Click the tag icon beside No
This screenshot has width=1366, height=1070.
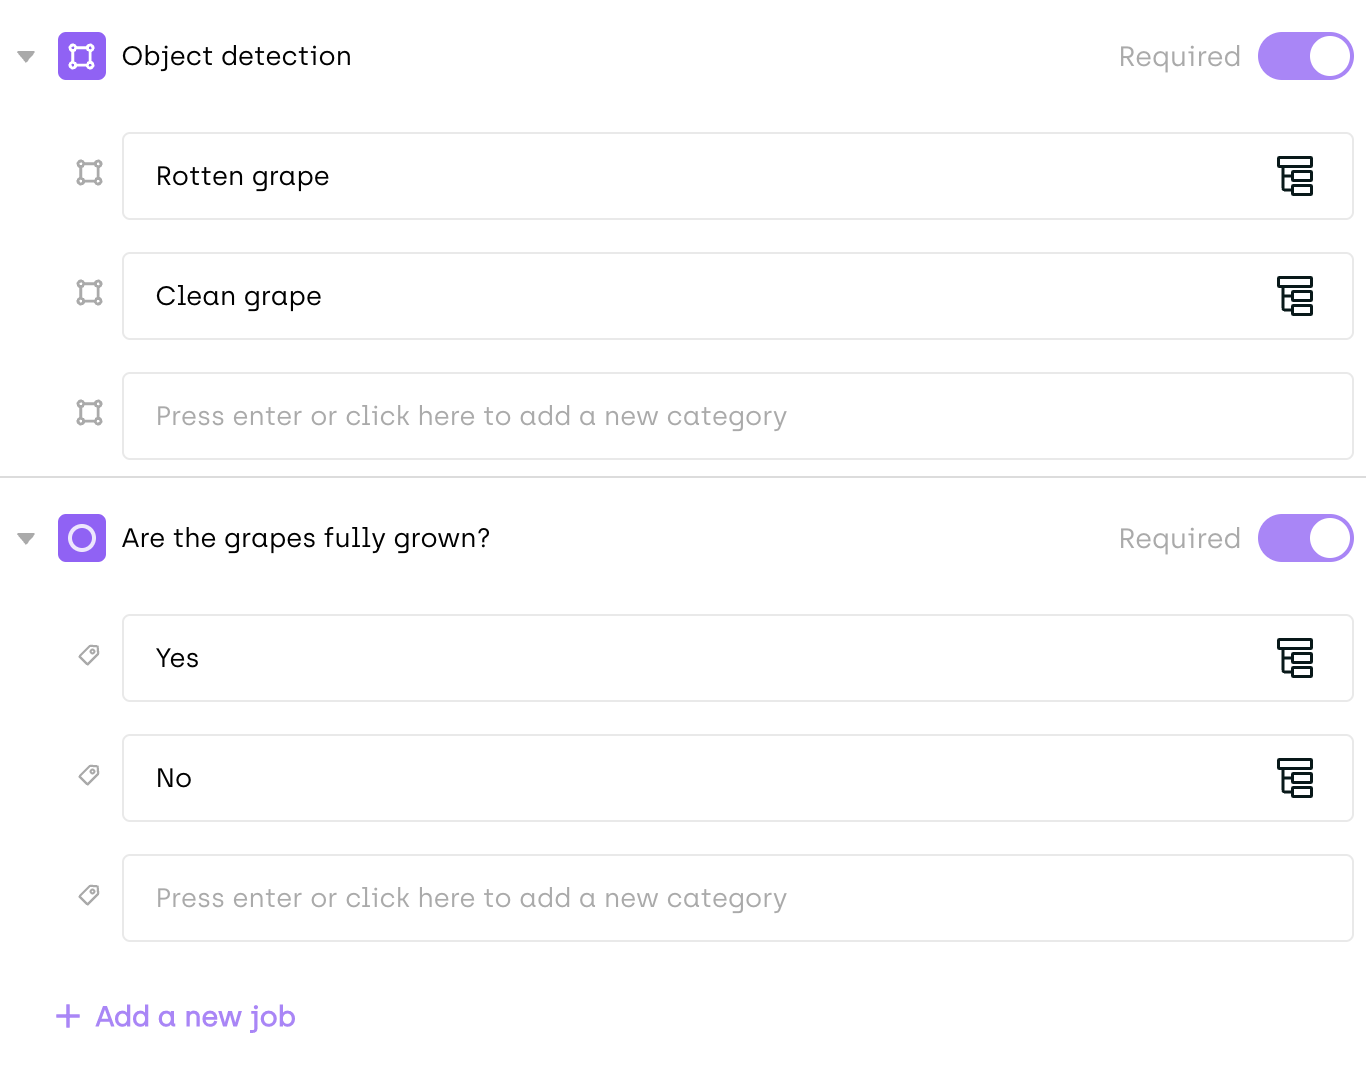(x=89, y=775)
